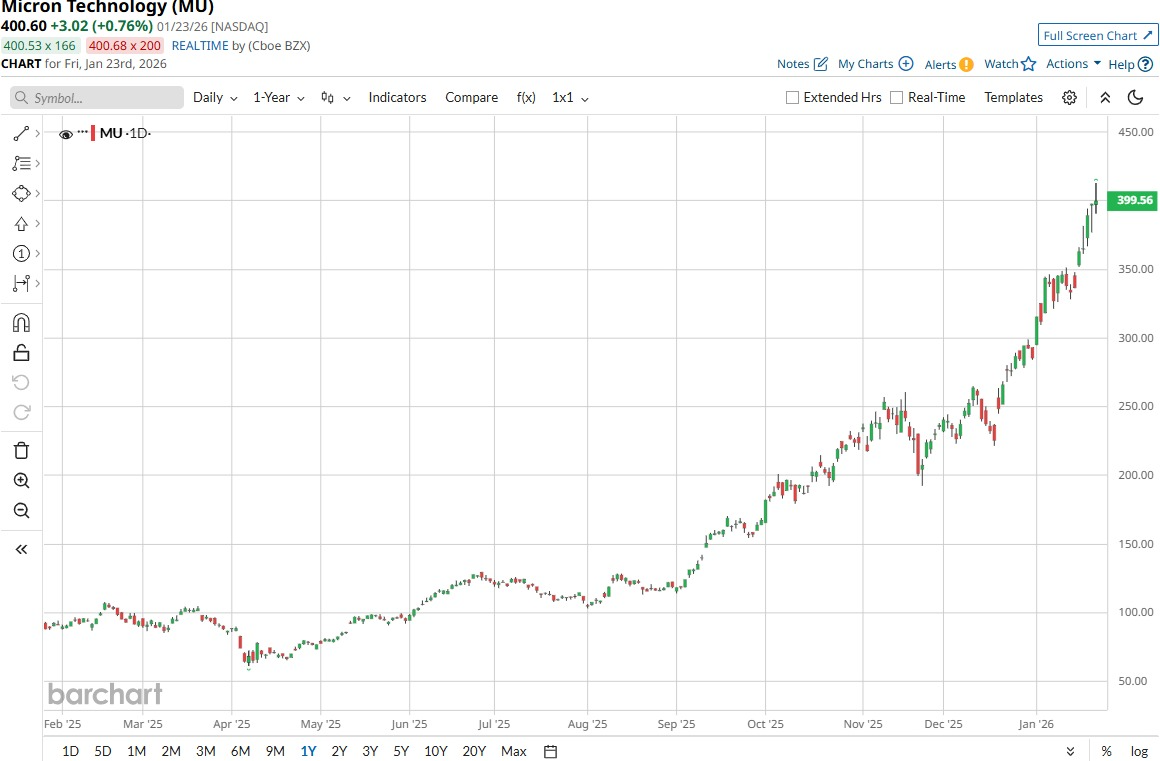1160x761 pixels.
Task: Pick the numbered label tool
Action: pyautogui.click(x=21, y=254)
